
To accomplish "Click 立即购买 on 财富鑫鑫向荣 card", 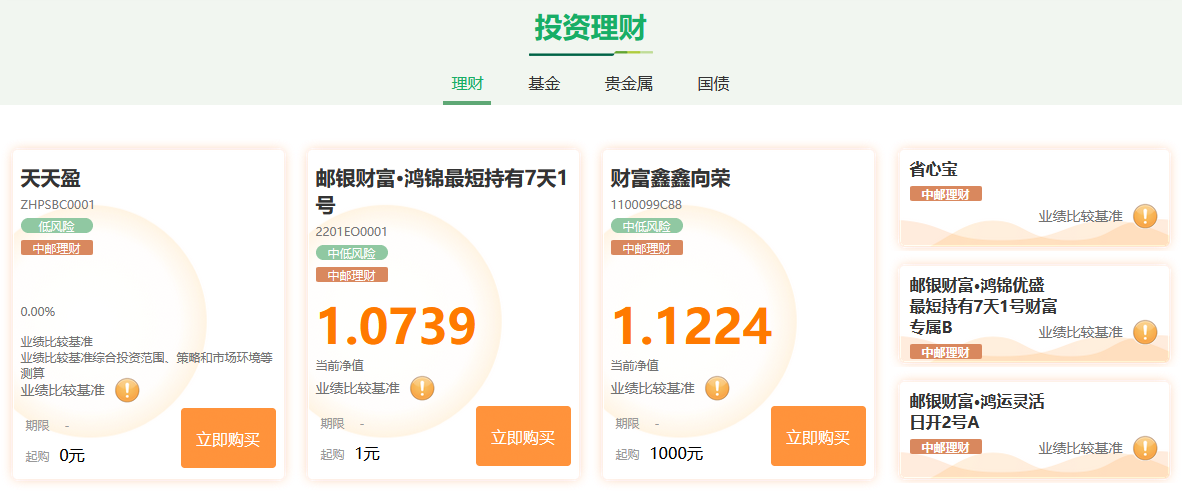I will [818, 436].
